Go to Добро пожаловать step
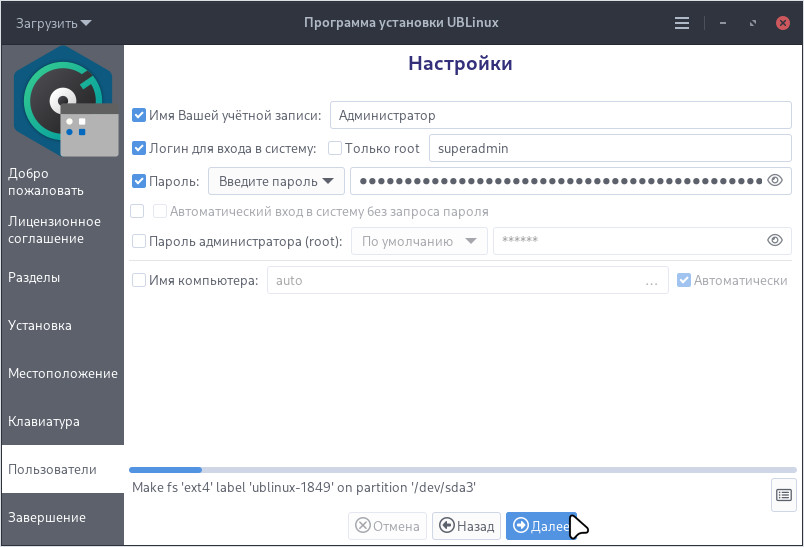Viewport: 804px width, 547px height. click(x=62, y=181)
